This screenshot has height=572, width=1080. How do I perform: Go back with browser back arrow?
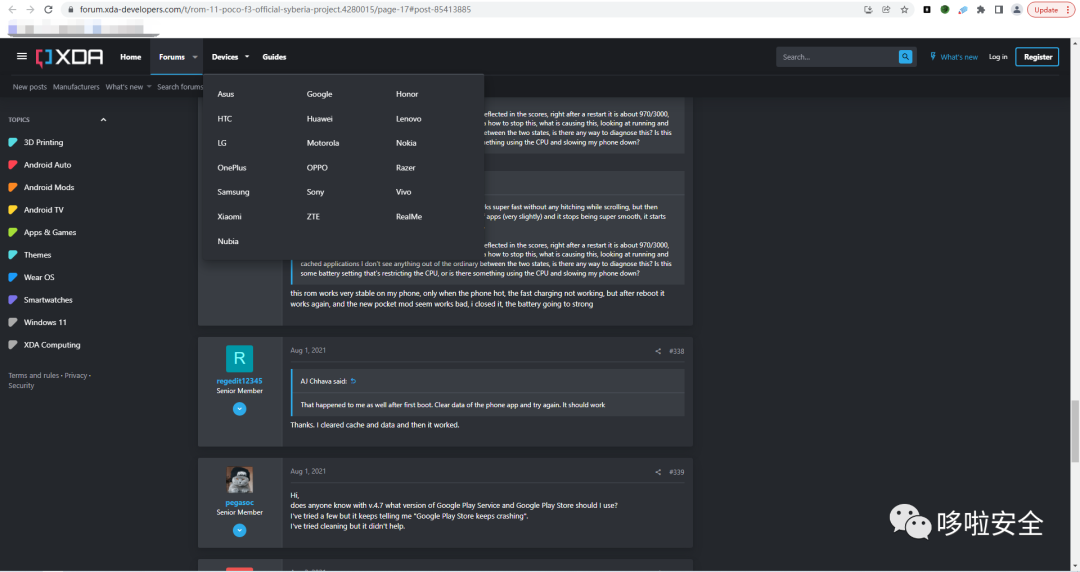(x=12, y=10)
